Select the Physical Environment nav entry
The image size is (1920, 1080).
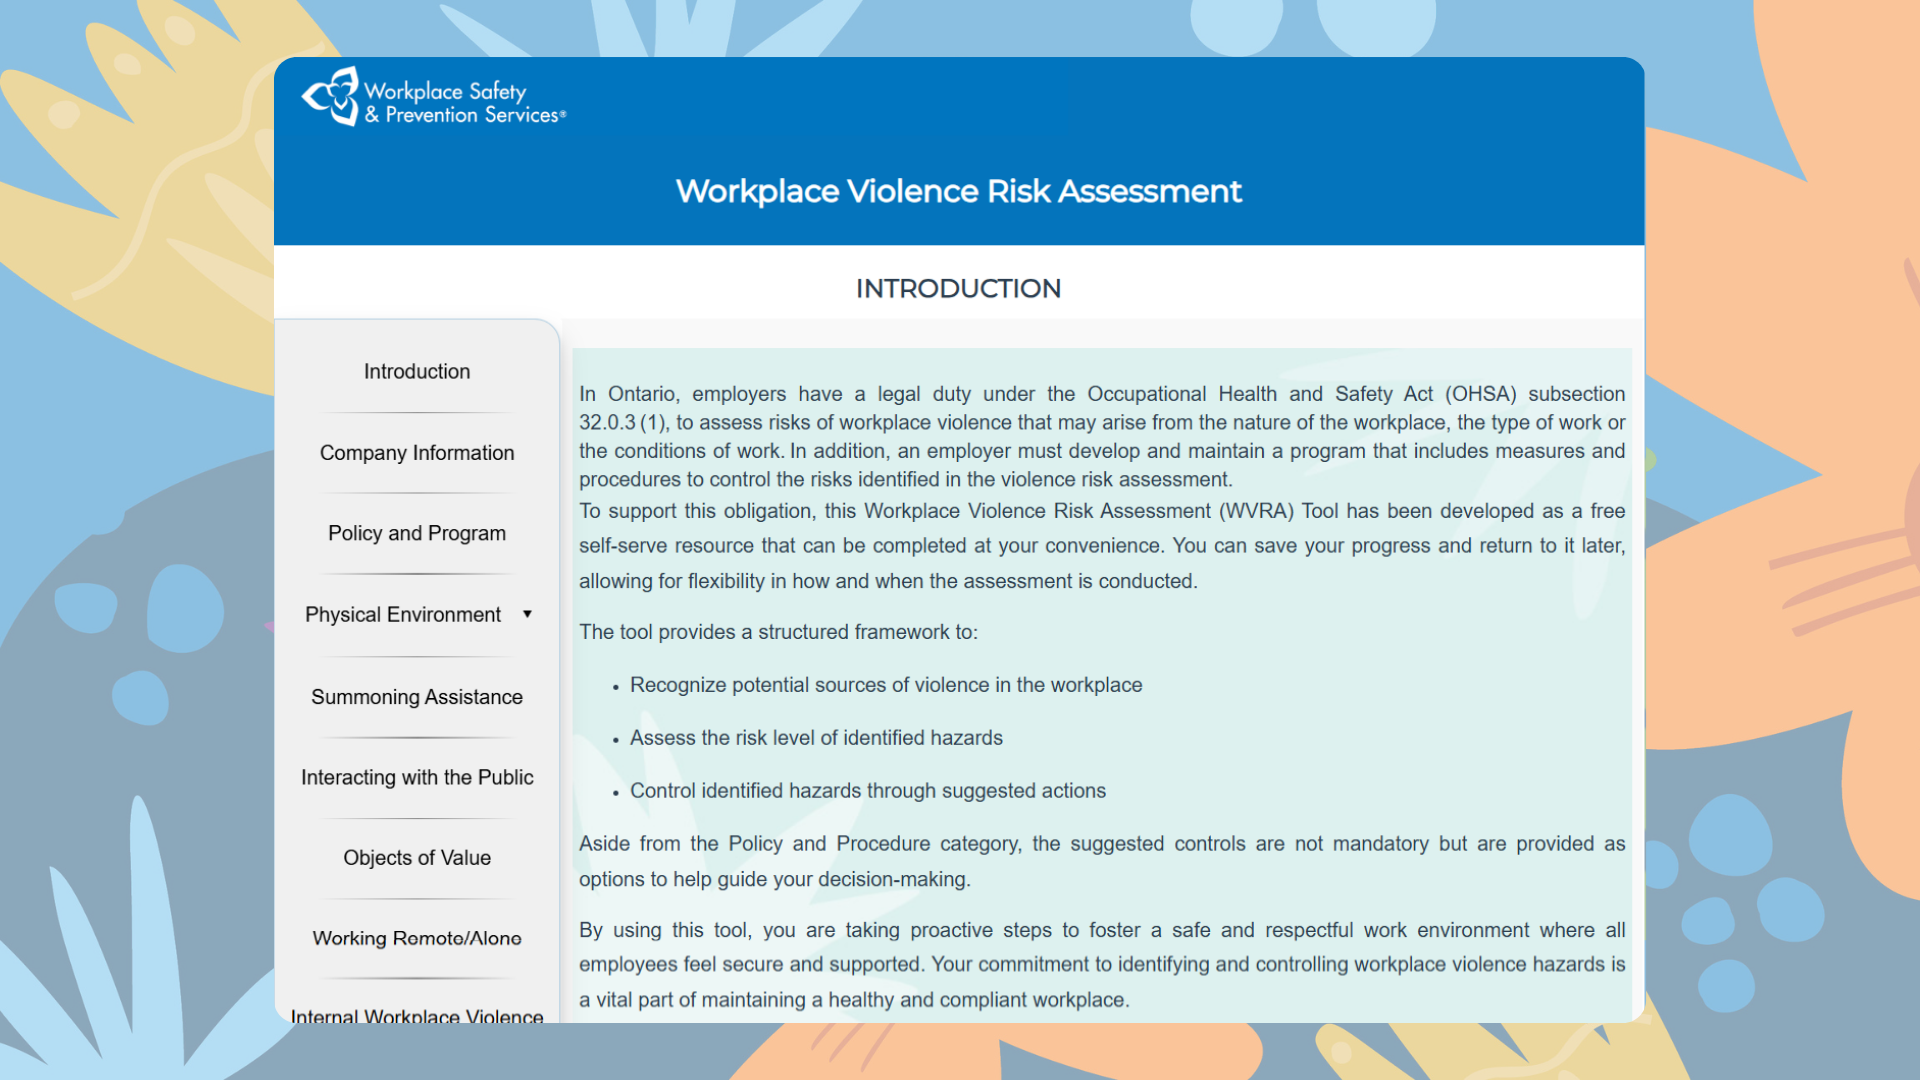[403, 614]
